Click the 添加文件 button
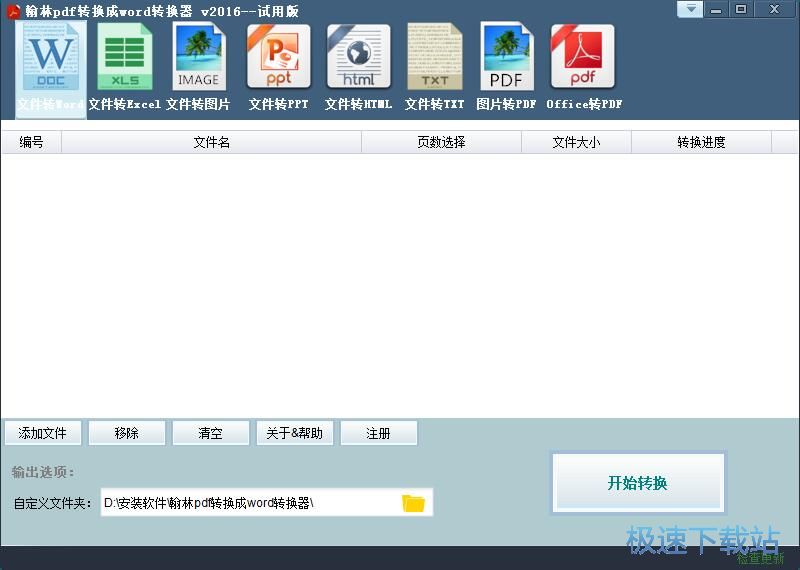The height and width of the screenshot is (570, 800). 43,433
